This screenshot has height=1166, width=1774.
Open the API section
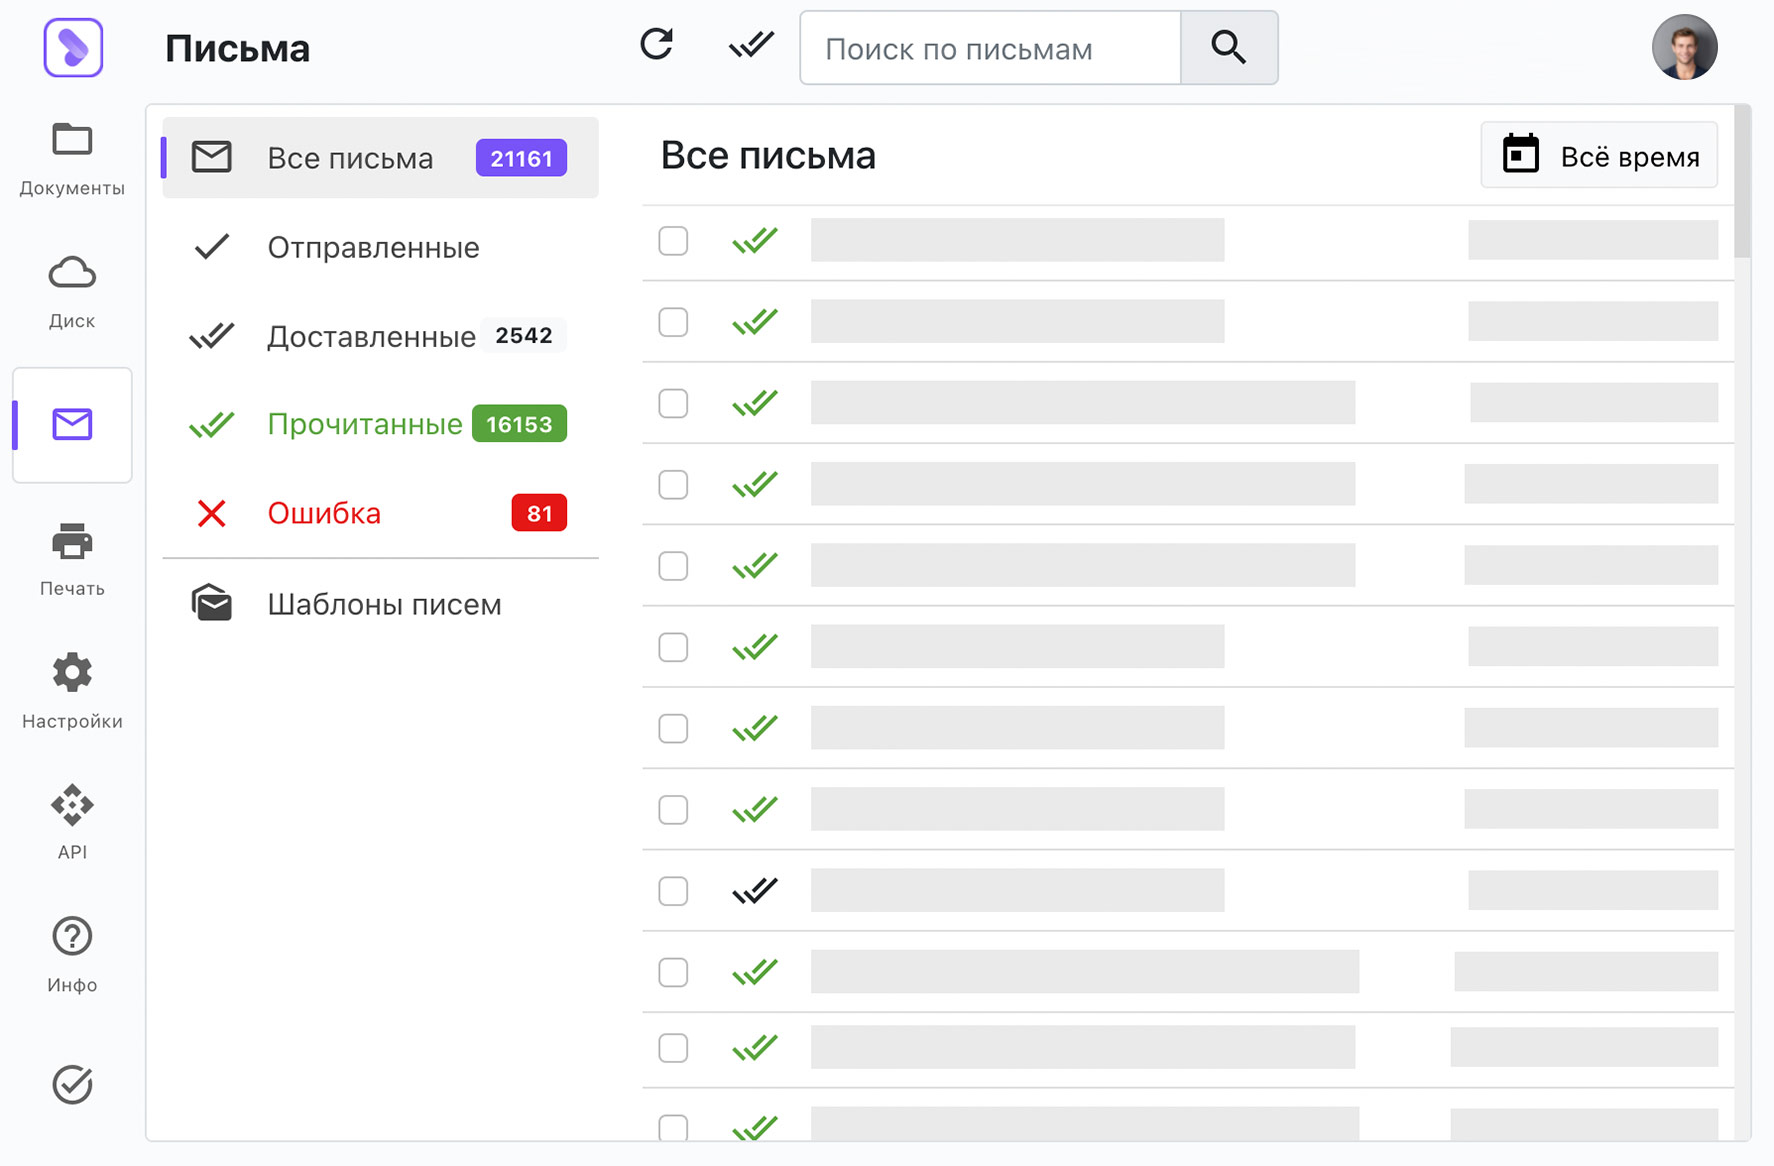pyautogui.click(x=72, y=823)
